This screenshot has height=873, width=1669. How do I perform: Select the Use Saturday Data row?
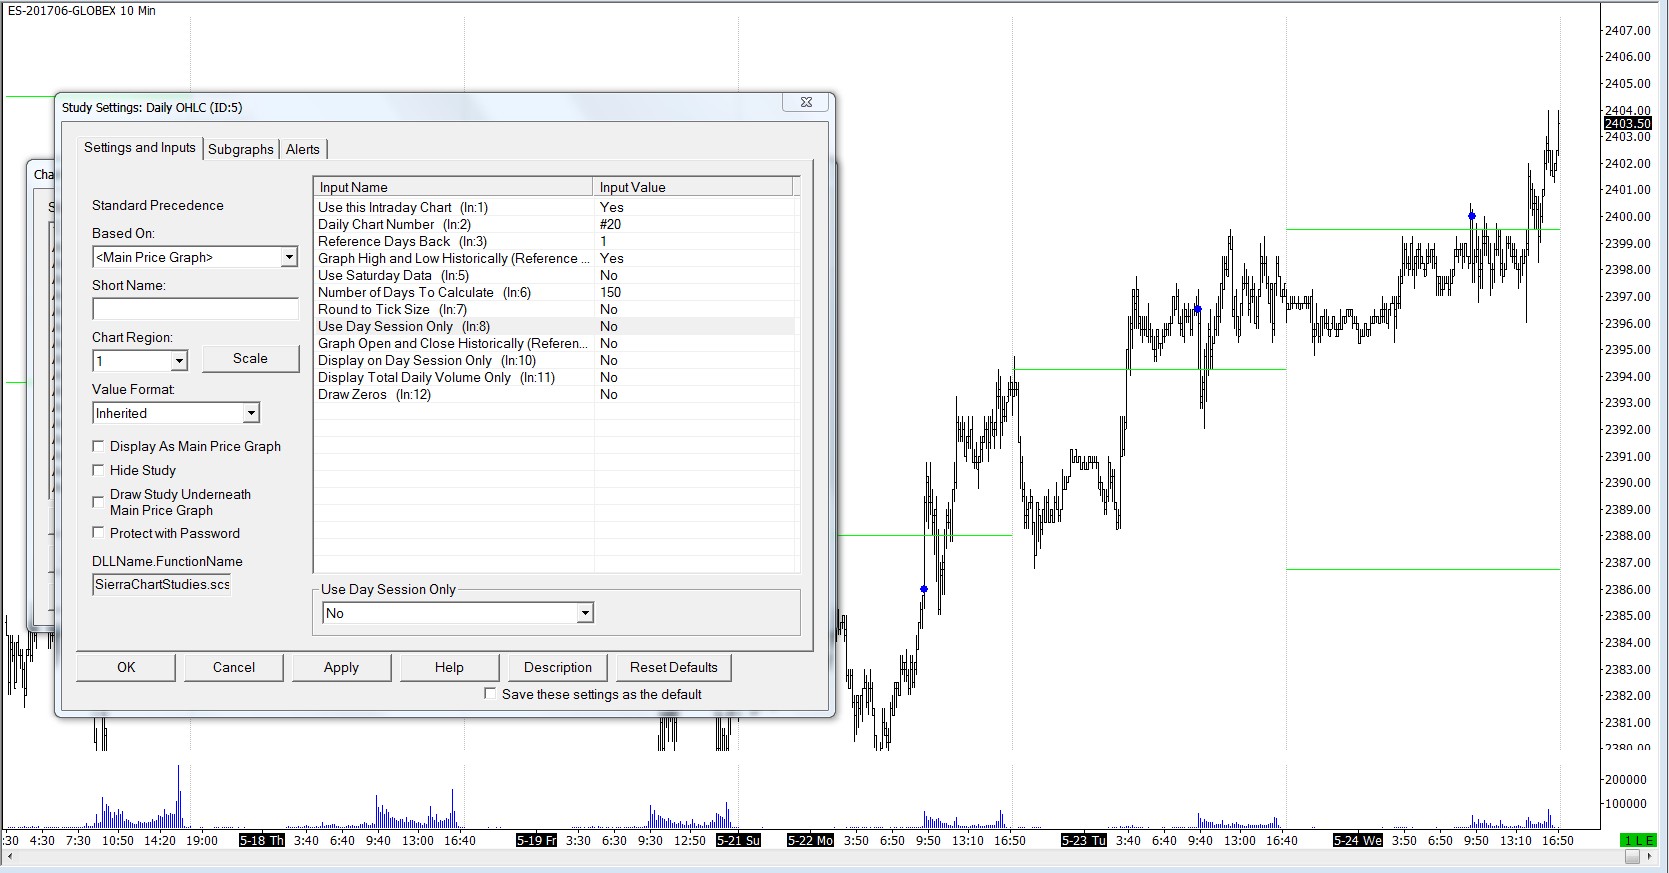coord(556,275)
